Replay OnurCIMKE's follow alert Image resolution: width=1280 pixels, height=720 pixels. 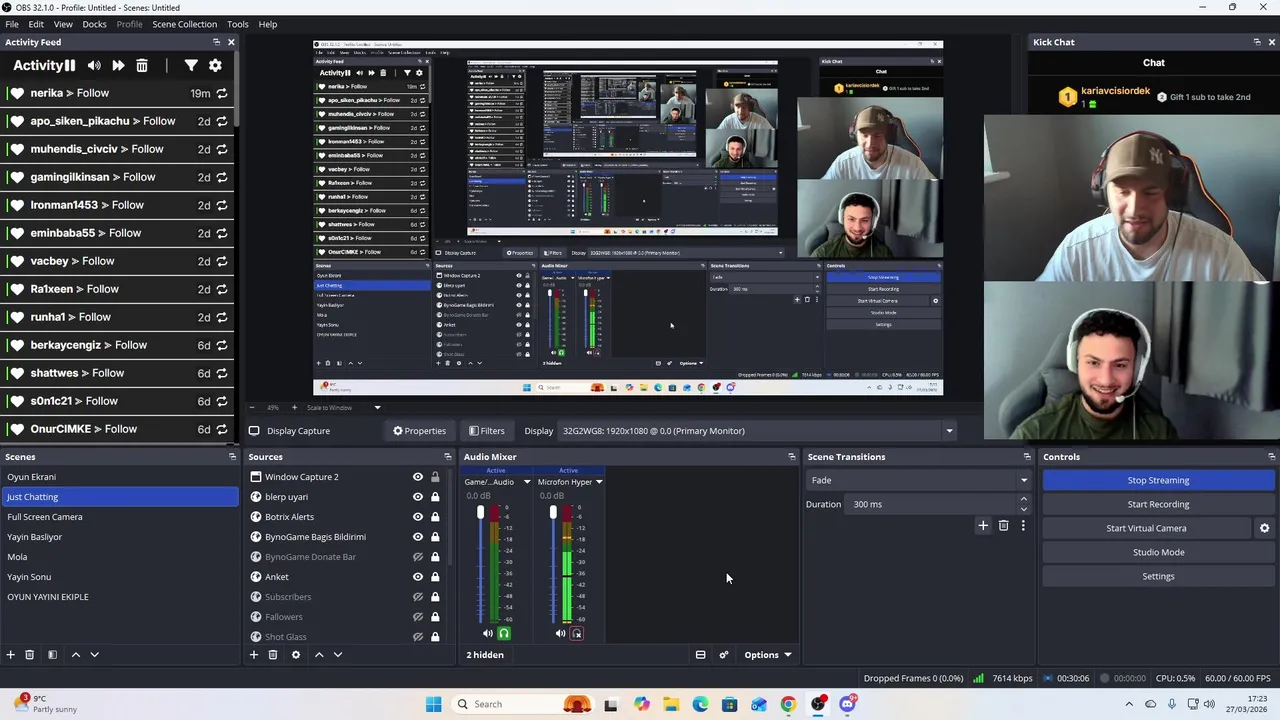(x=221, y=429)
